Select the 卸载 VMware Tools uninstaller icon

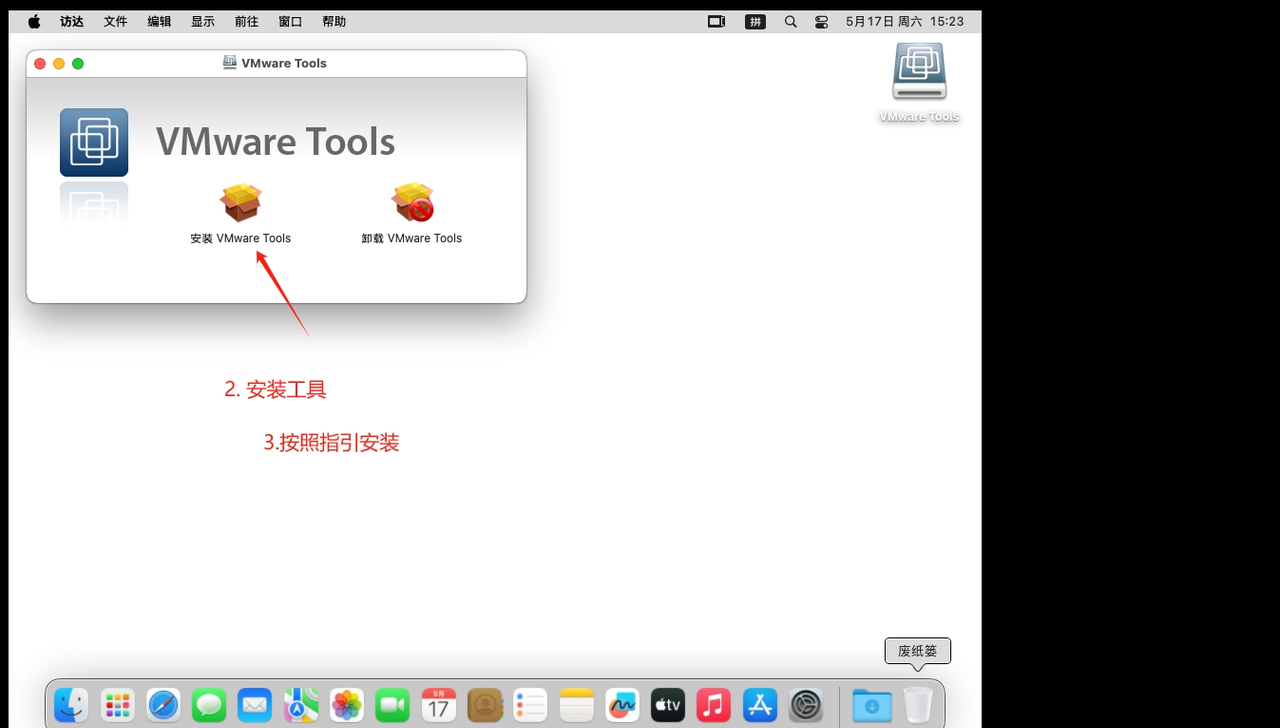(412, 202)
